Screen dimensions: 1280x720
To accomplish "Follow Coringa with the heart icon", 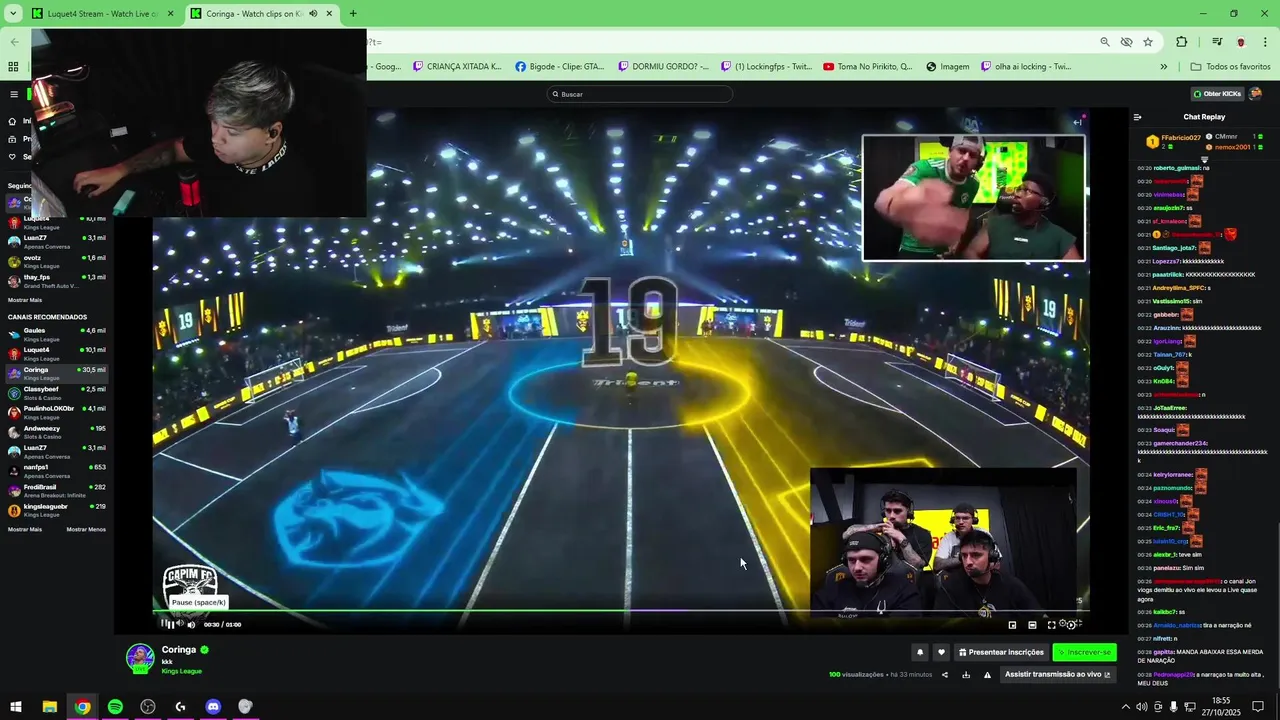I will pos(941,652).
